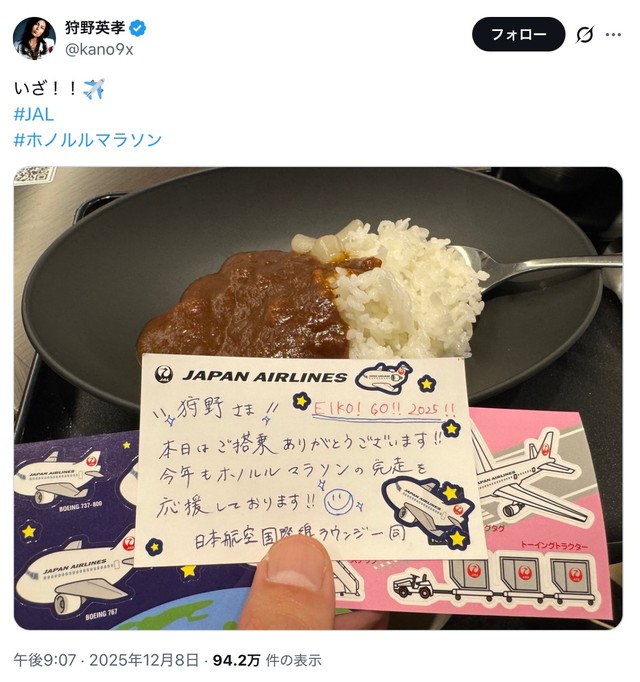Click the JAPAN AIRLINES logo on card
Viewport: 640px width, 682px height.
coord(251,376)
